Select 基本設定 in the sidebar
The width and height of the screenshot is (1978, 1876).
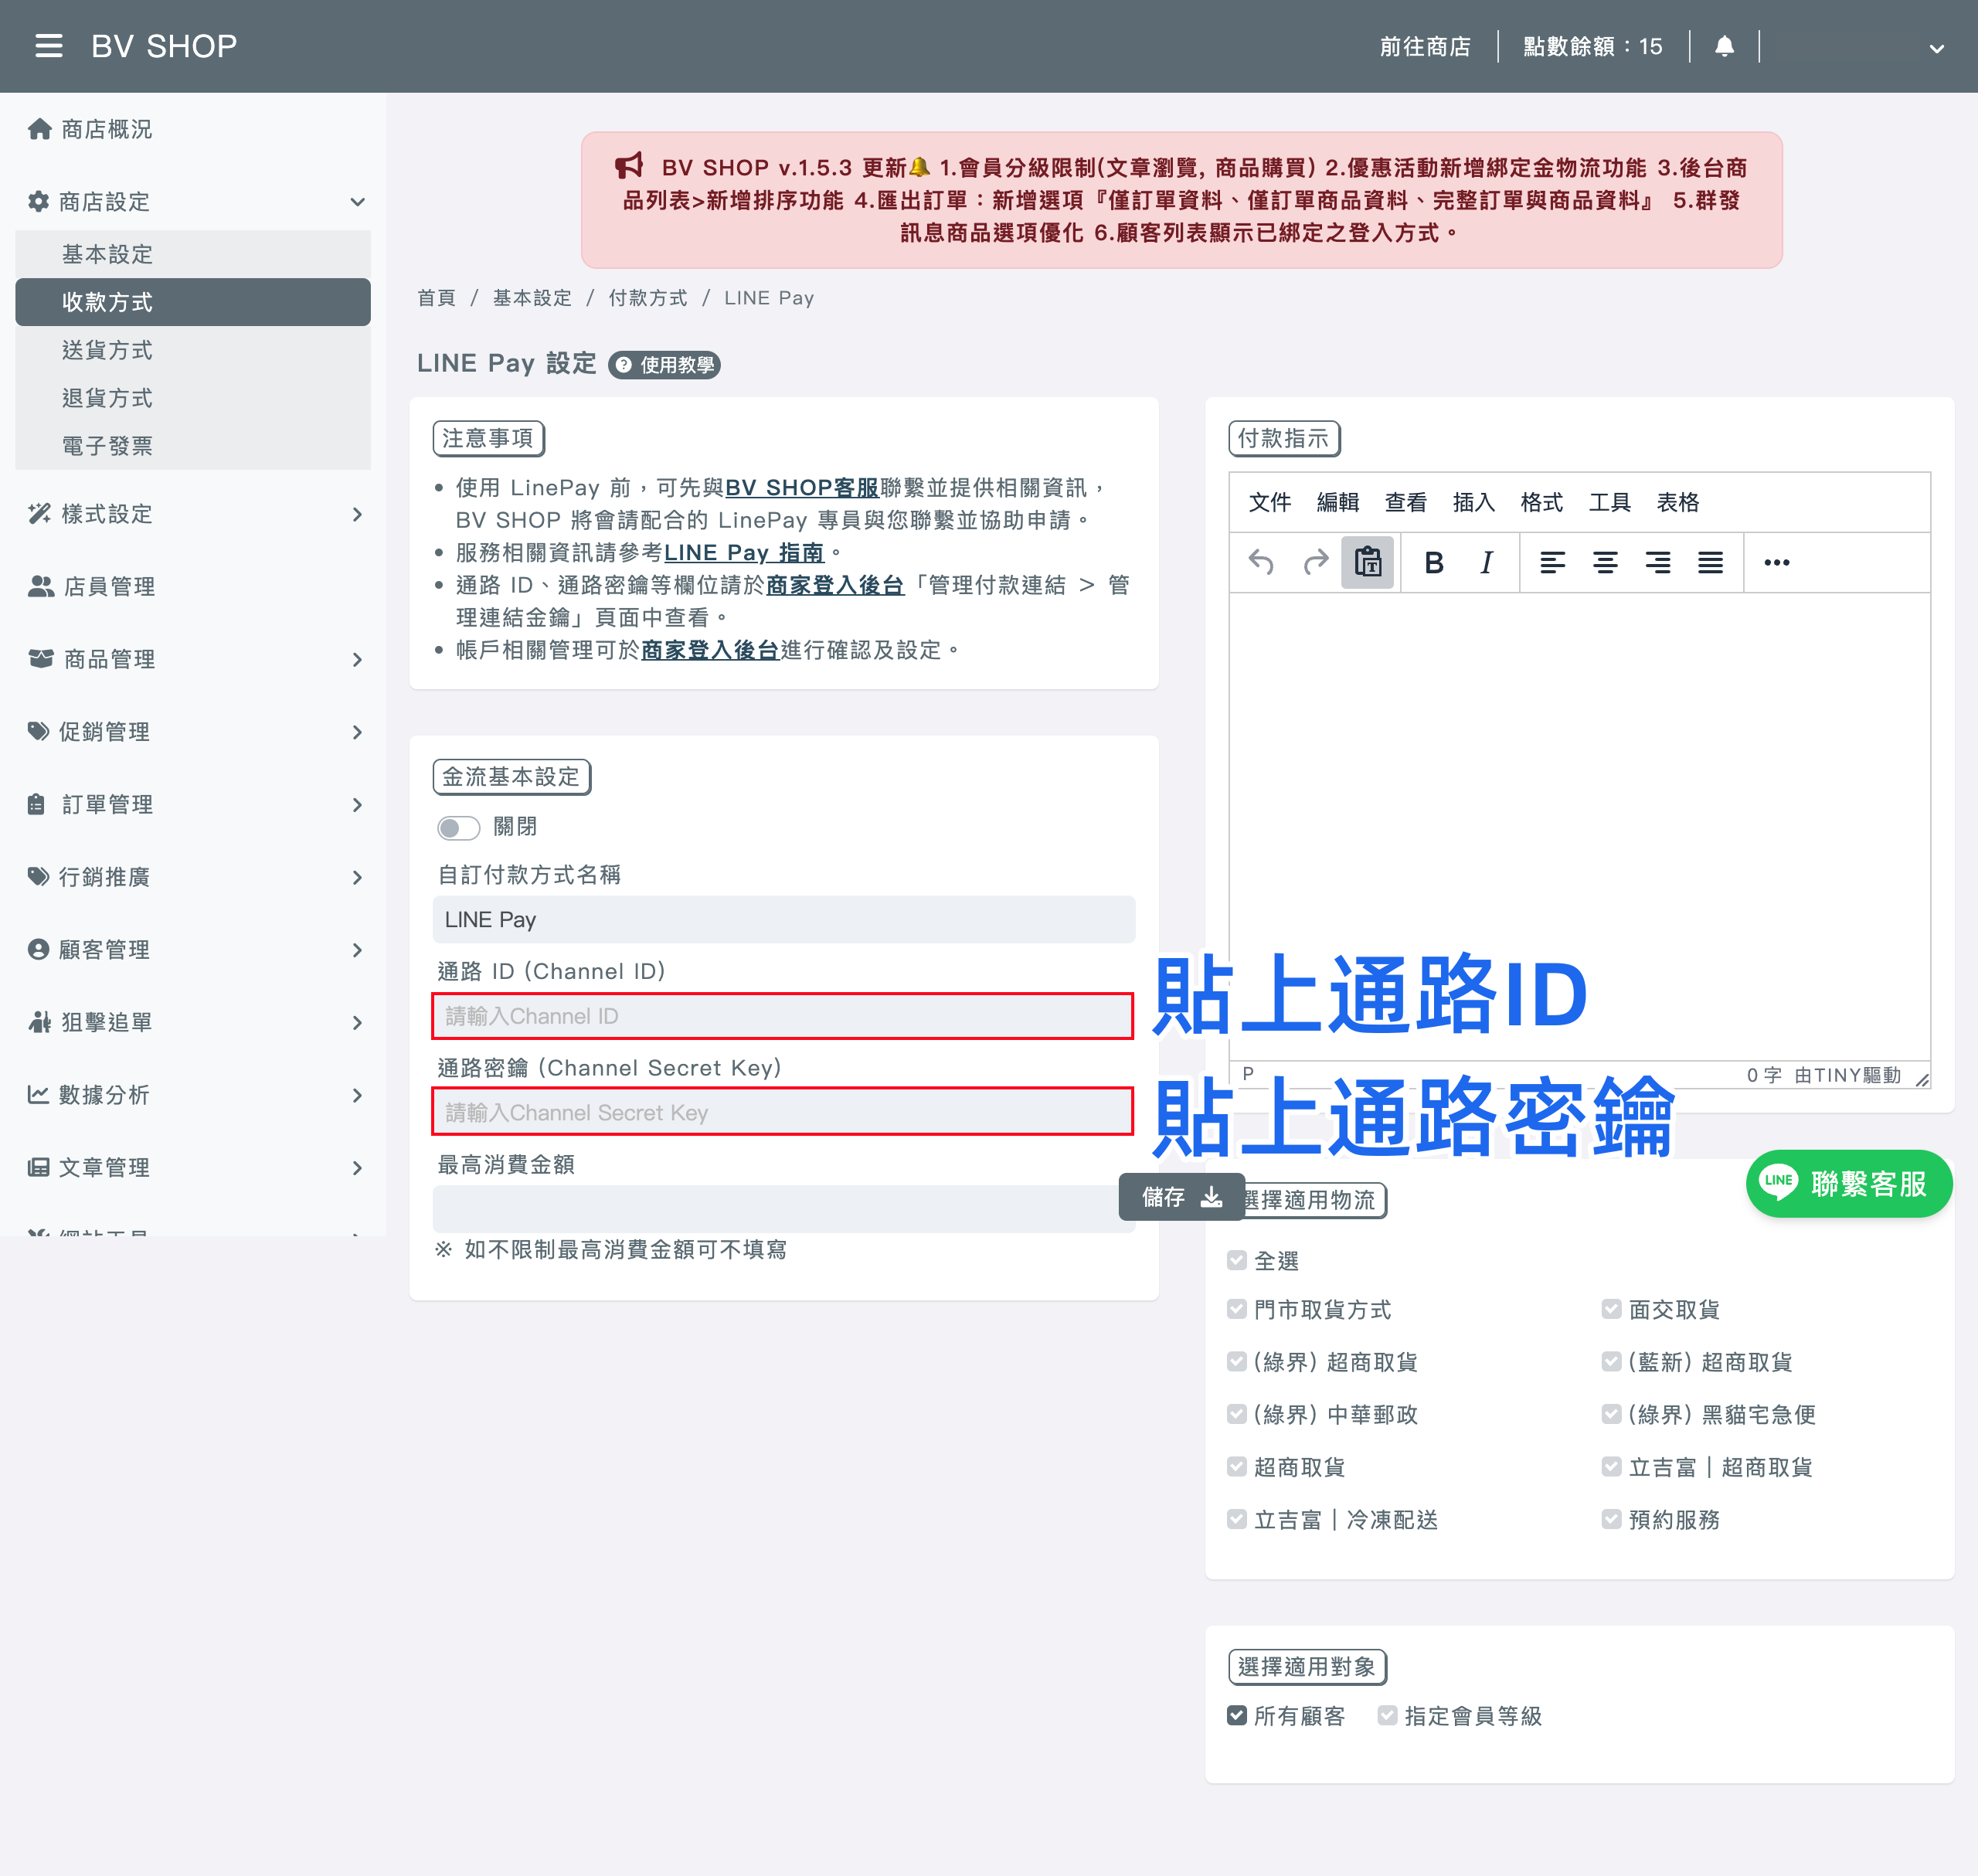pos(193,254)
